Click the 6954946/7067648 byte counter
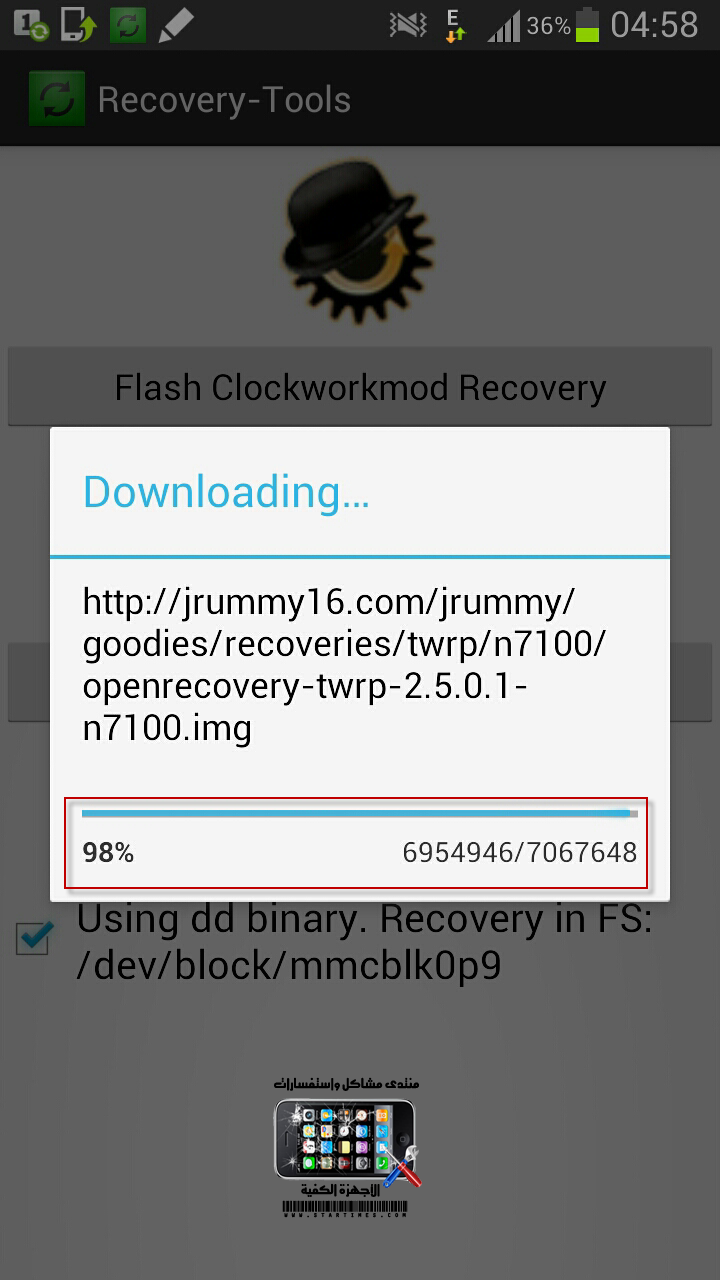720x1280 pixels. pos(520,853)
